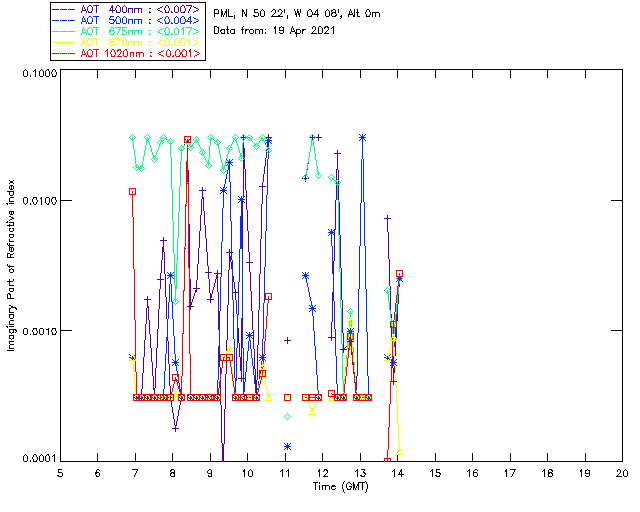
Task: Click the yellow triangle marker at chart bottom near time 14
Action: point(400,452)
